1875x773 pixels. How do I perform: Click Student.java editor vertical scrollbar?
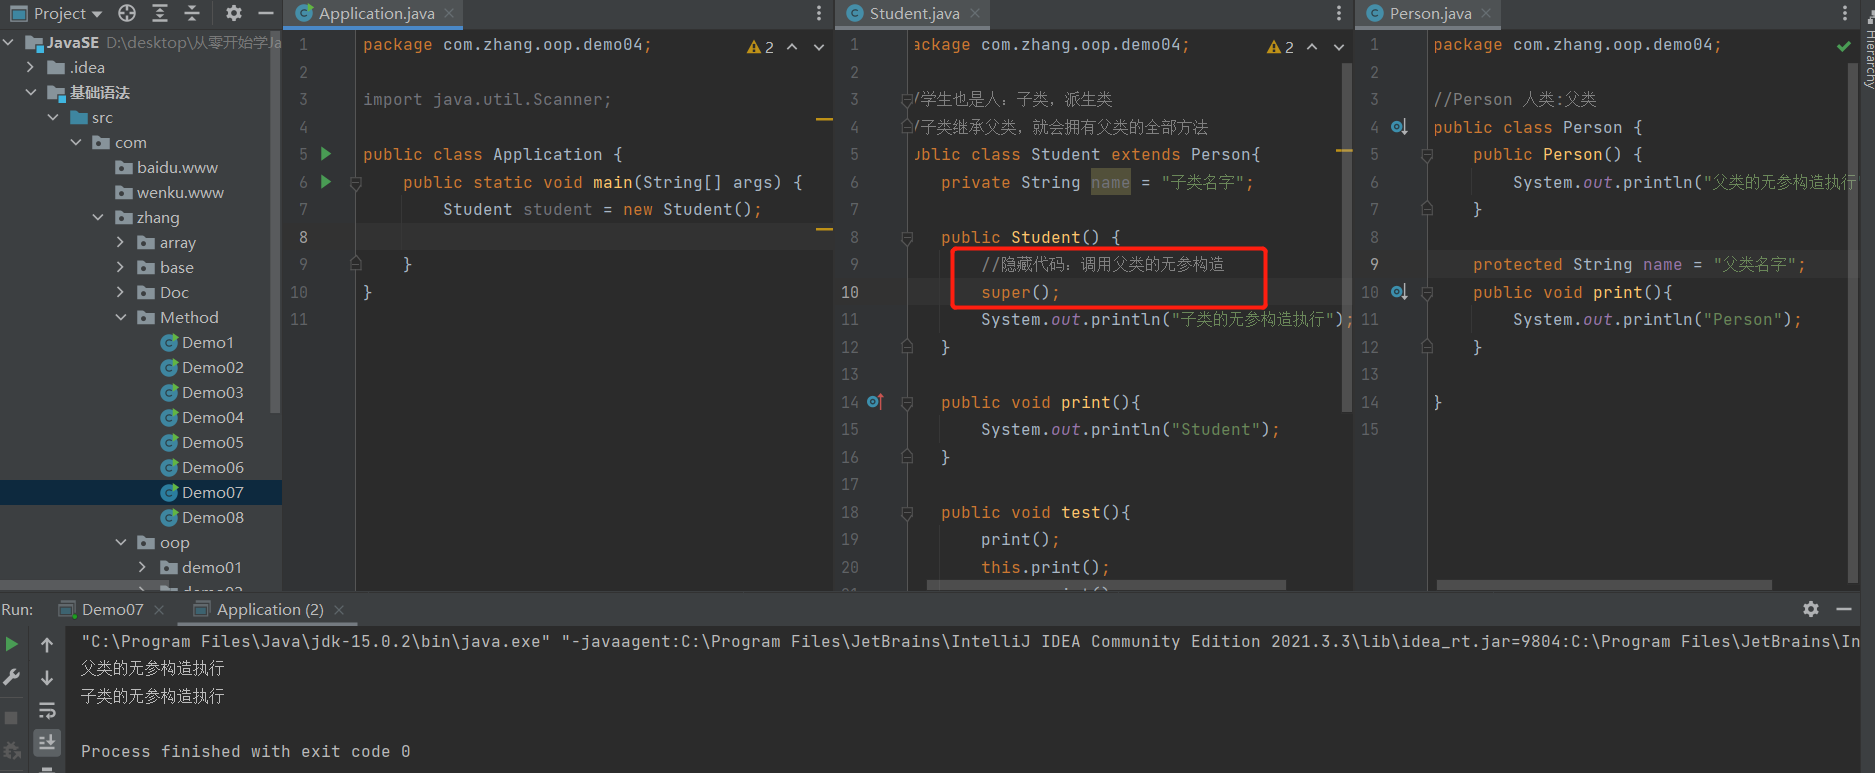(x=1346, y=237)
